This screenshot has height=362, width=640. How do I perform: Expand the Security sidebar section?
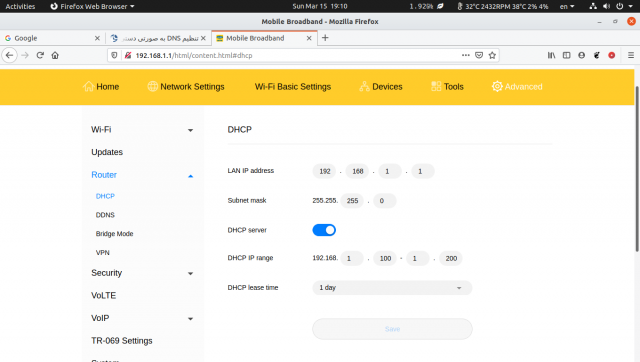point(190,273)
